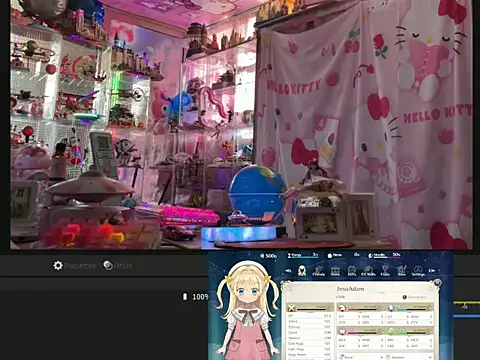Screen dimensions: 480x360
Task: Click the gear icon beside Properties
Action: click(x=58, y=266)
